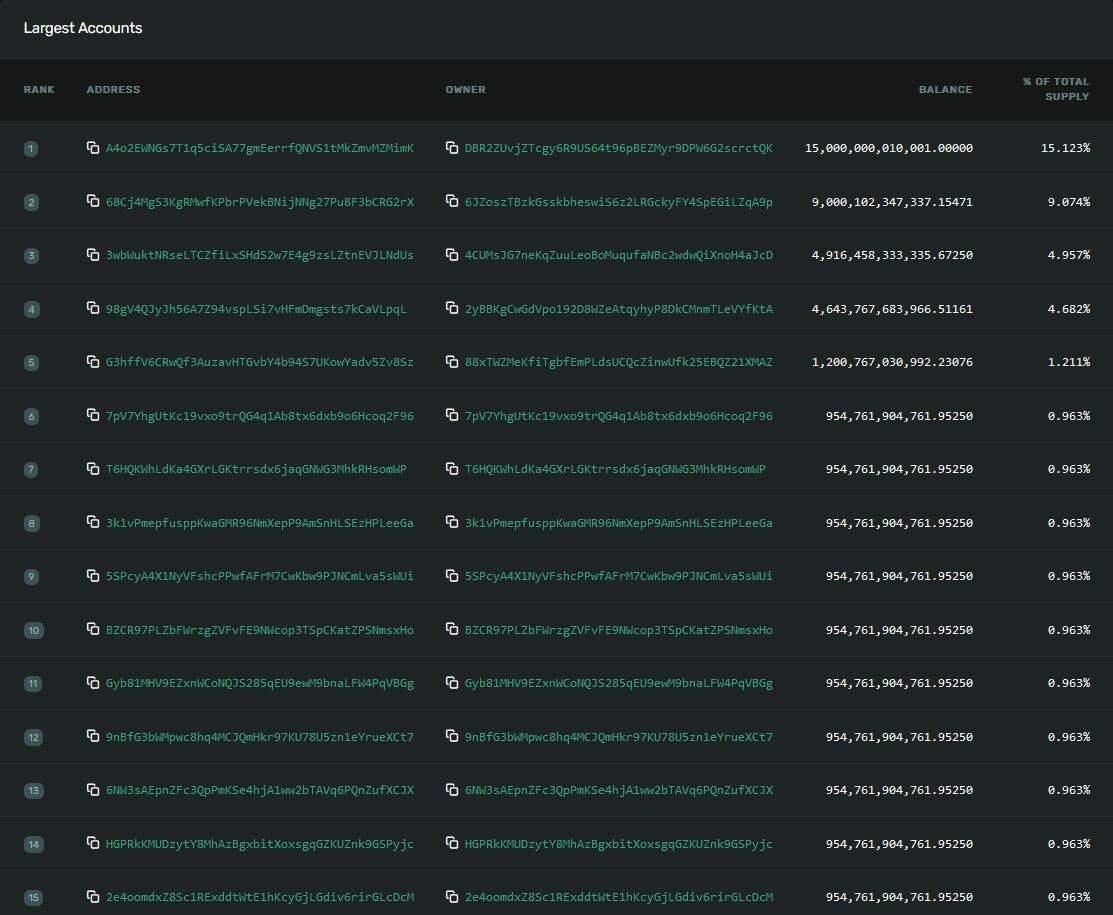This screenshot has height=915, width=1113.
Task: Copy rank 2 owner address 6JZoszTBzk
Action: [451, 201]
